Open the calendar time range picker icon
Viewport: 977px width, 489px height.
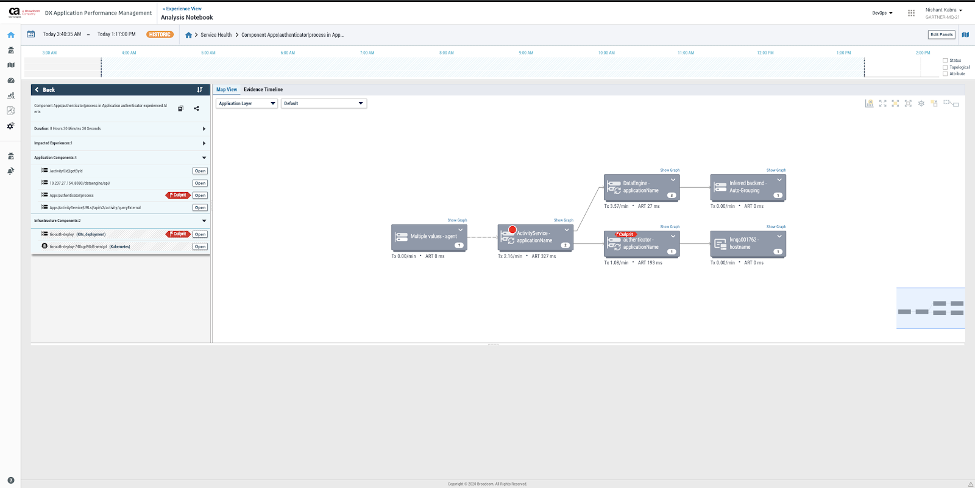[x=31, y=34]
